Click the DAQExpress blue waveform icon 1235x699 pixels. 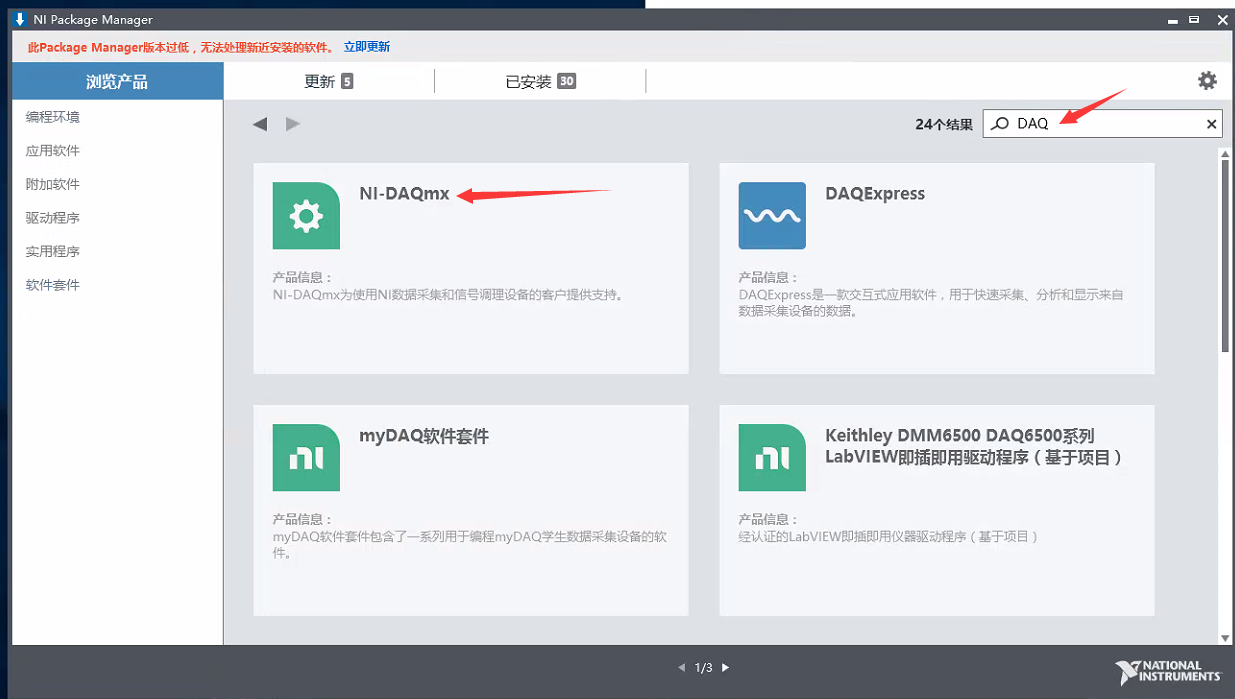pos(772,216)
